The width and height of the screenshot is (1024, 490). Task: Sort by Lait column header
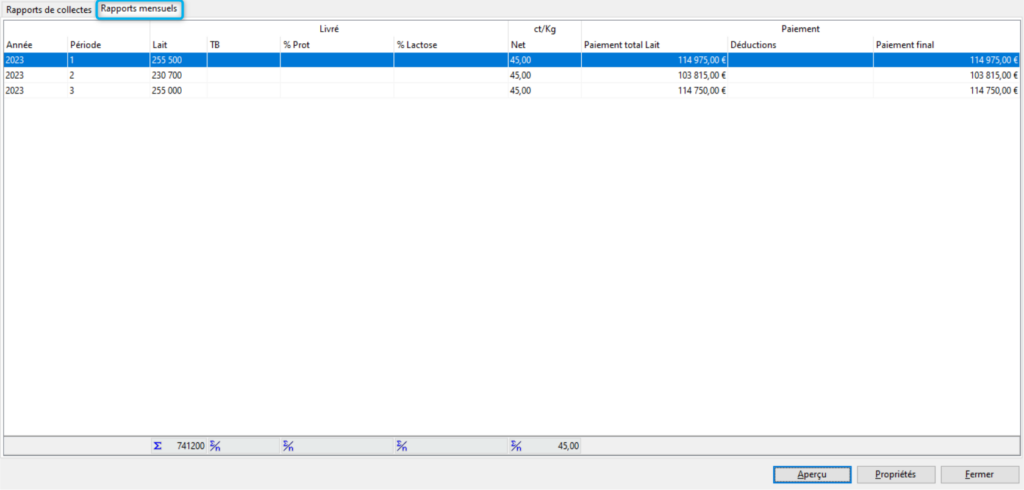click(178, 44)
